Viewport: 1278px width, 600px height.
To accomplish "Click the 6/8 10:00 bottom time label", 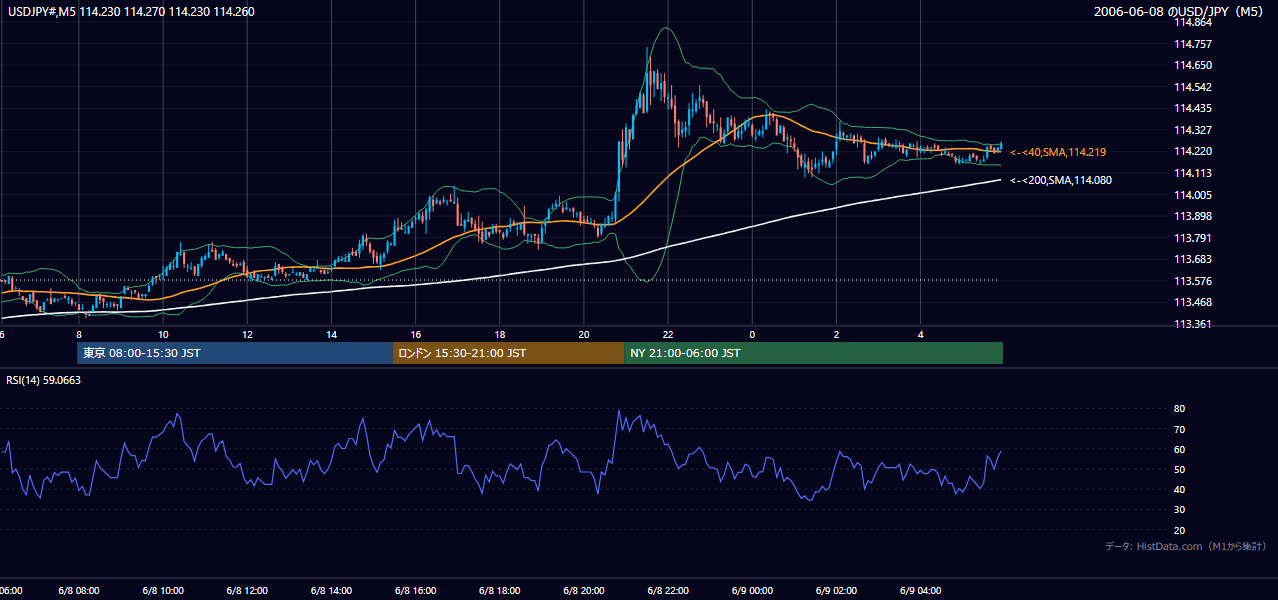I will (163, 590).
